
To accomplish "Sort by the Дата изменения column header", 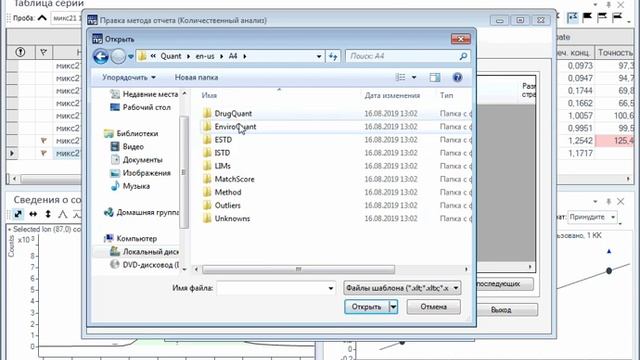I will click(392, 95).
